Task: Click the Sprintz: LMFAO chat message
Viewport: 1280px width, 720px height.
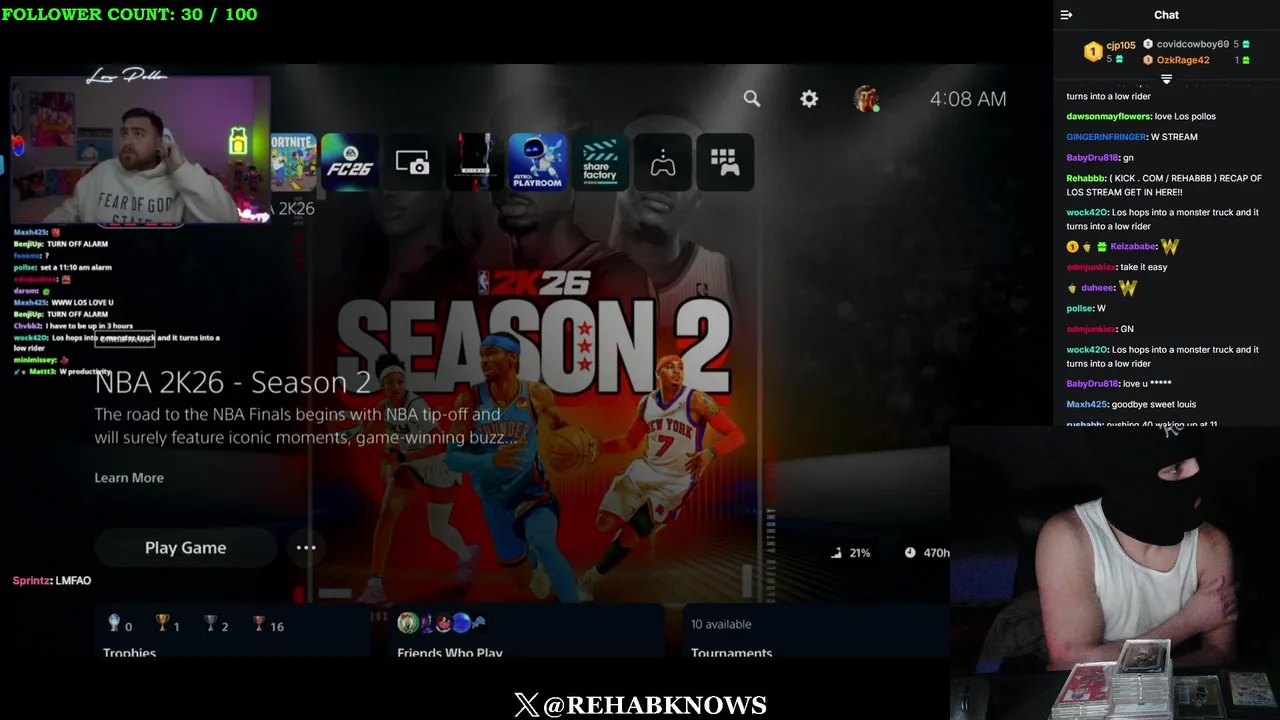Action: (x=52, y=580)
